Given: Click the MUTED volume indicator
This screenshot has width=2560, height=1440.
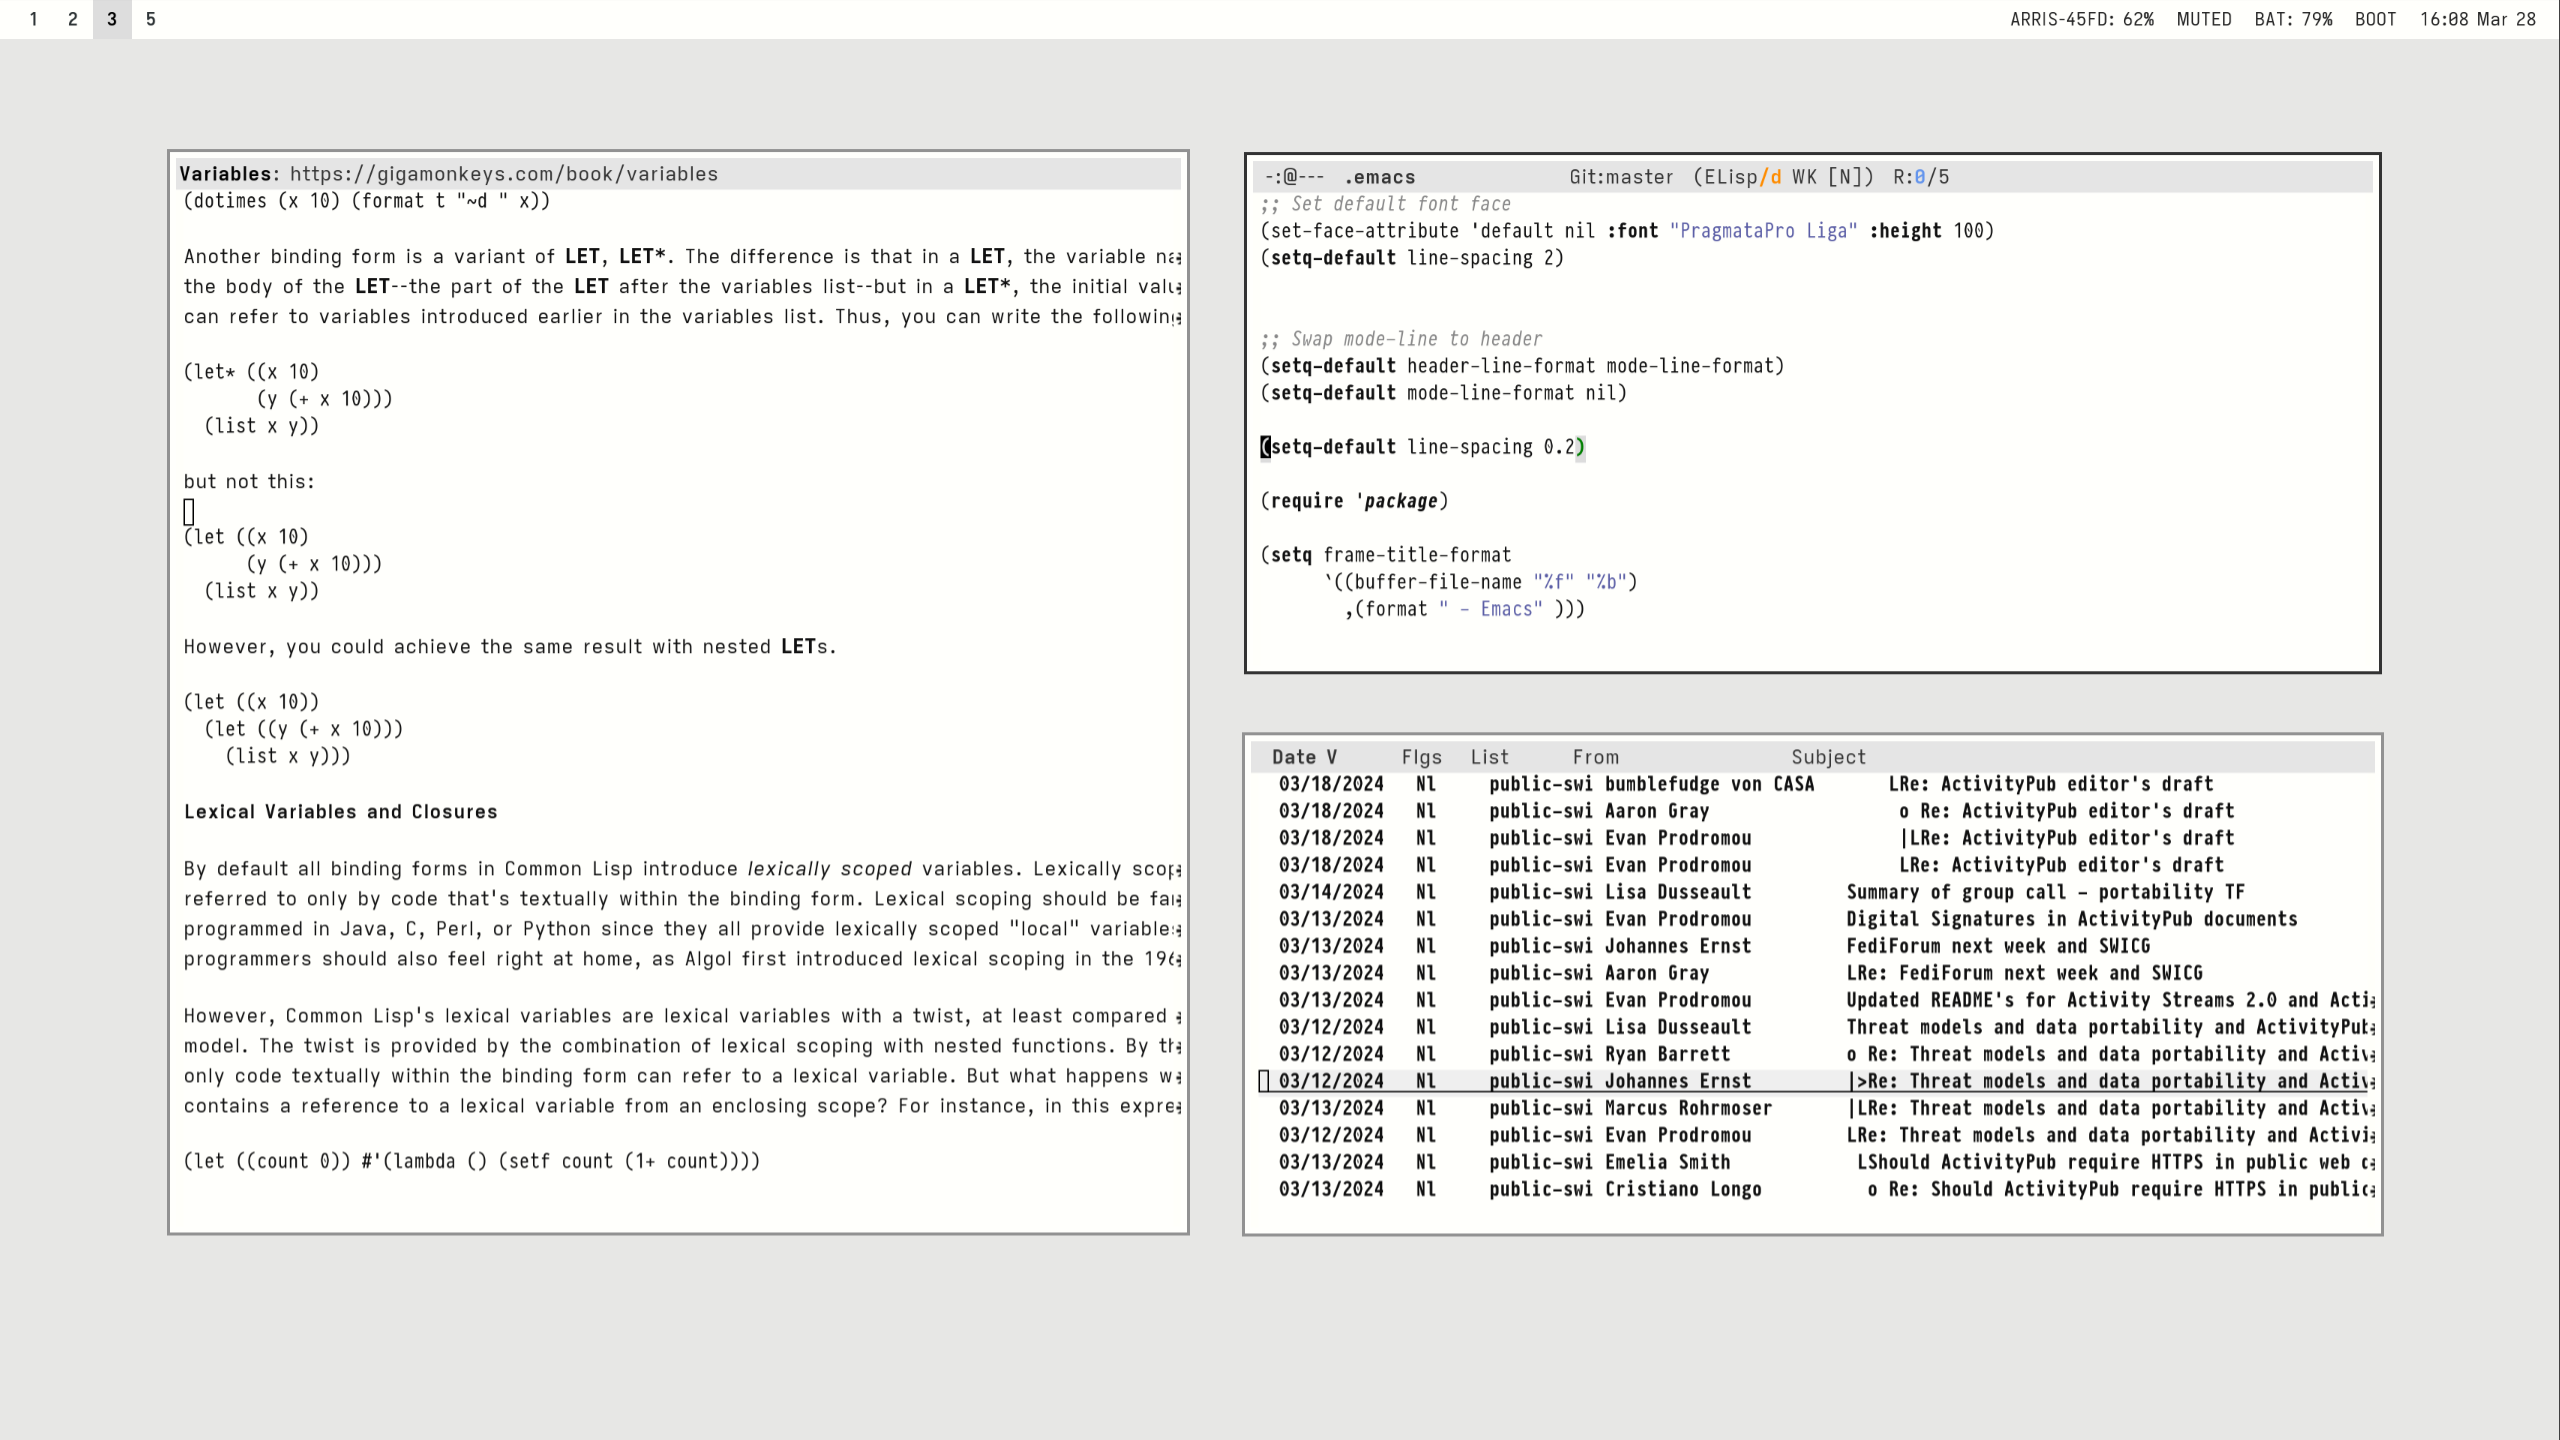Looking at the screenshot, I should click(2203, 19).
